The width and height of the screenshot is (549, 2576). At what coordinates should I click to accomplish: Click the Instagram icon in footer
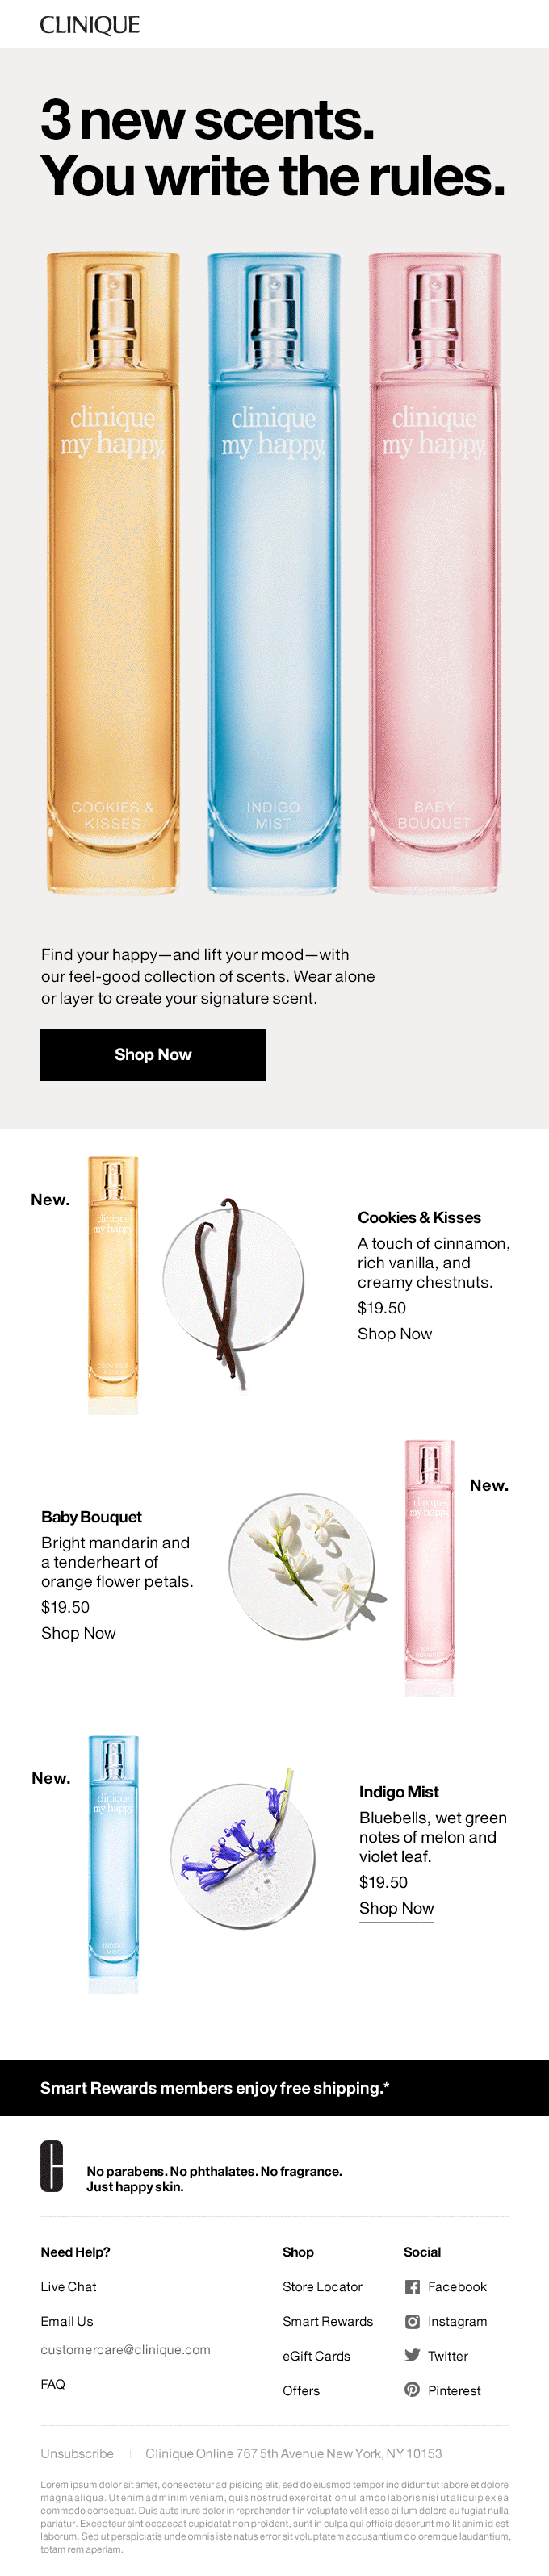pos(412,2322)
